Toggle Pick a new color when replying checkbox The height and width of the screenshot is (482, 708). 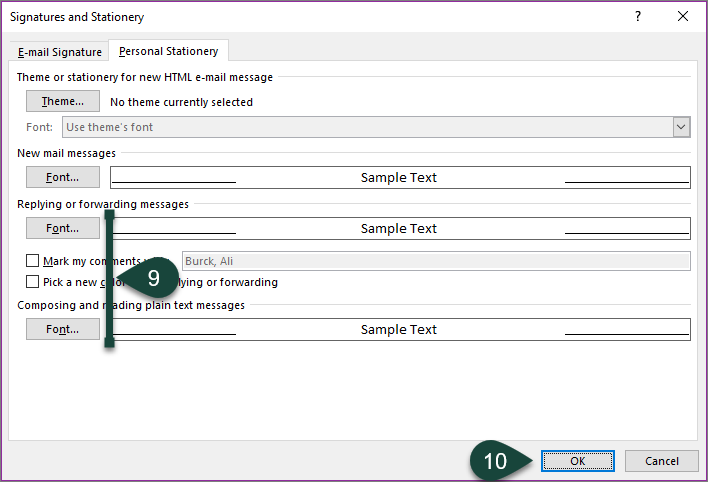pos(33,282)
